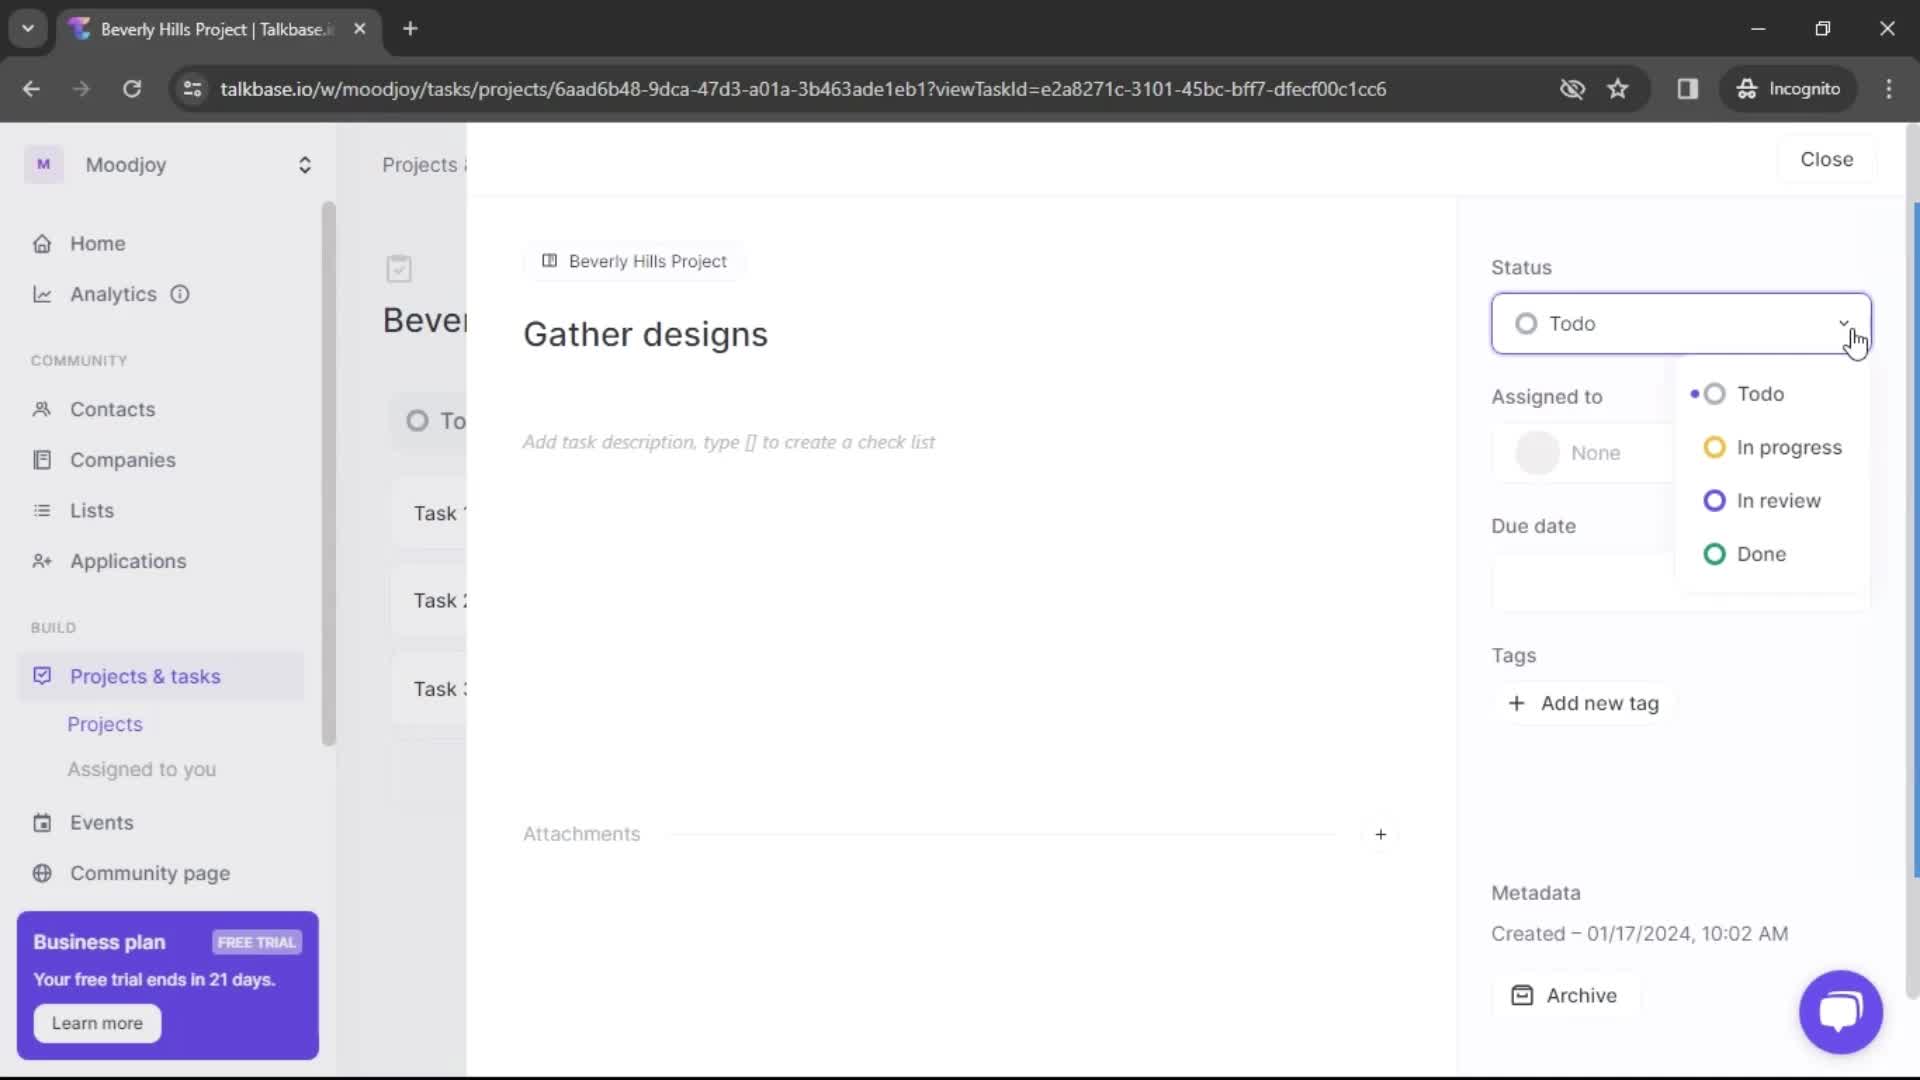Viewport: 1920px width, 1080px height.
Task: Click Learn more button for Business plan
Action: point(96,1022)
